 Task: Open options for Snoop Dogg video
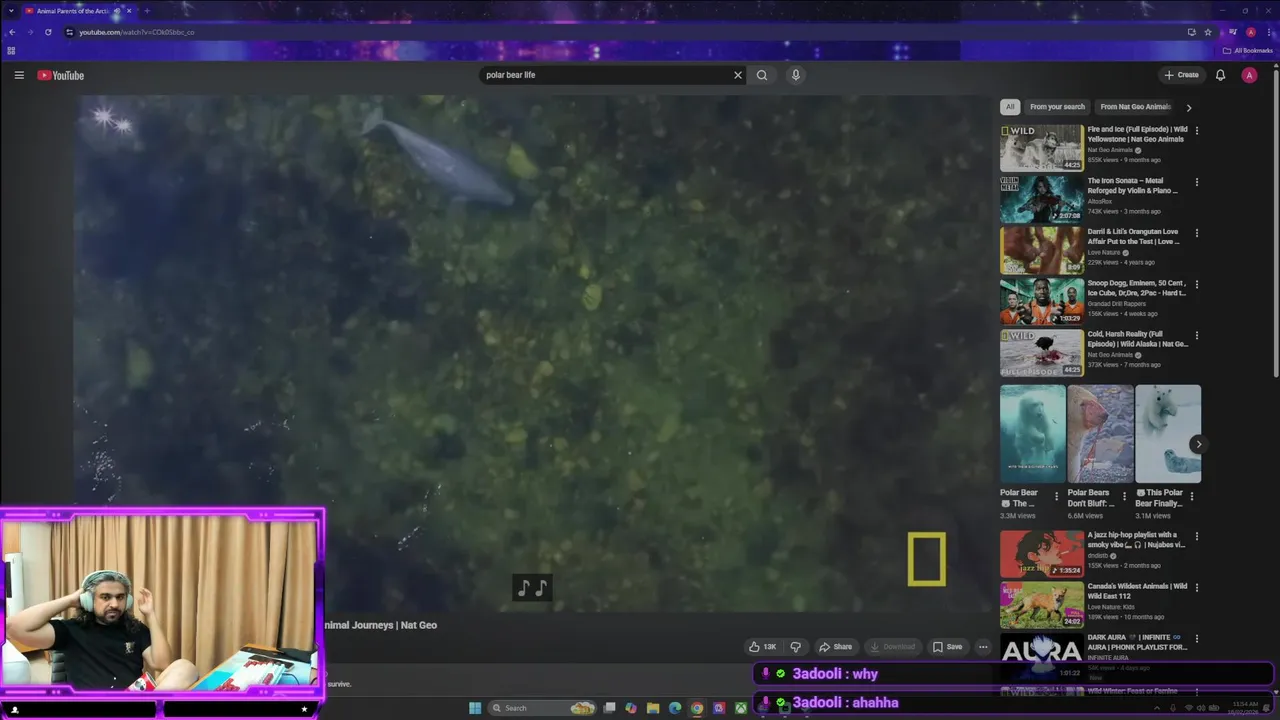pyautogui.click(x=1197, y=284)
